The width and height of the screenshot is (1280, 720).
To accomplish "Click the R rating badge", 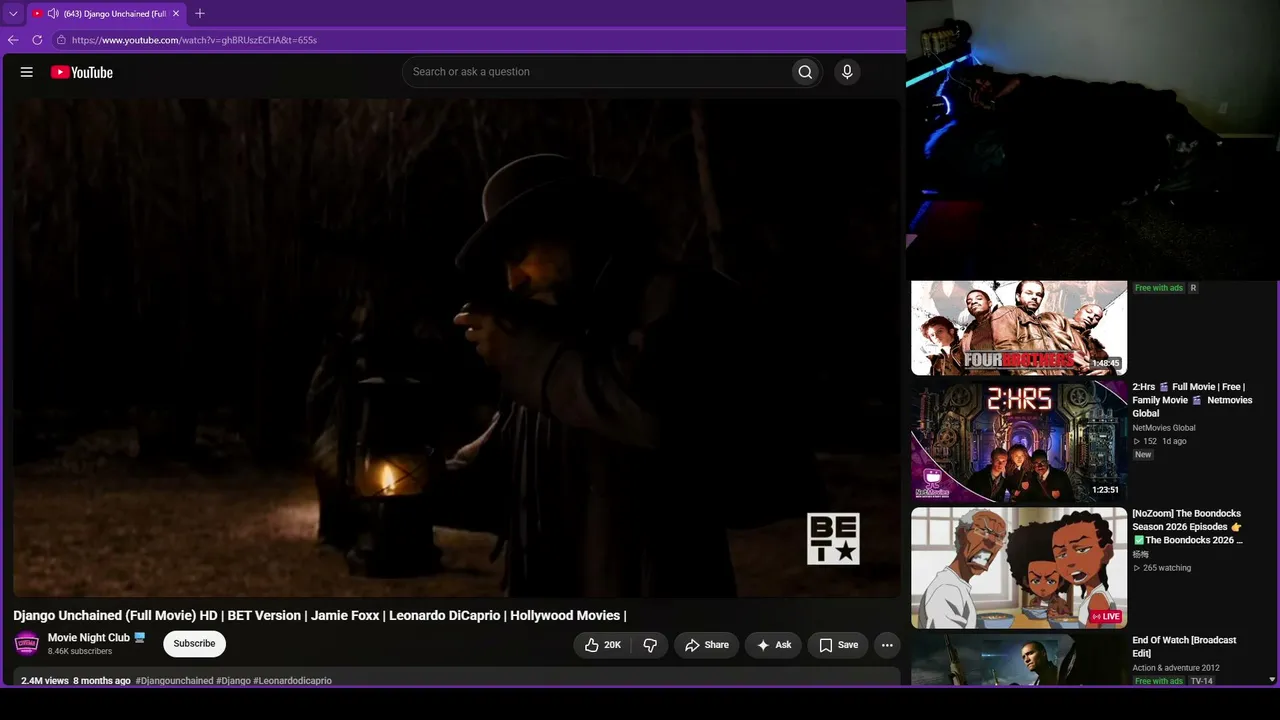I will coord(1193,288).
